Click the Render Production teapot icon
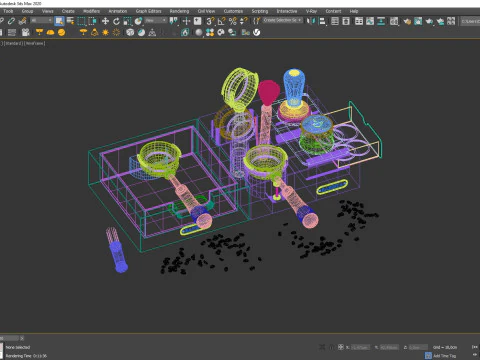This screenshot has width=480, height=360. click(429, 21)
